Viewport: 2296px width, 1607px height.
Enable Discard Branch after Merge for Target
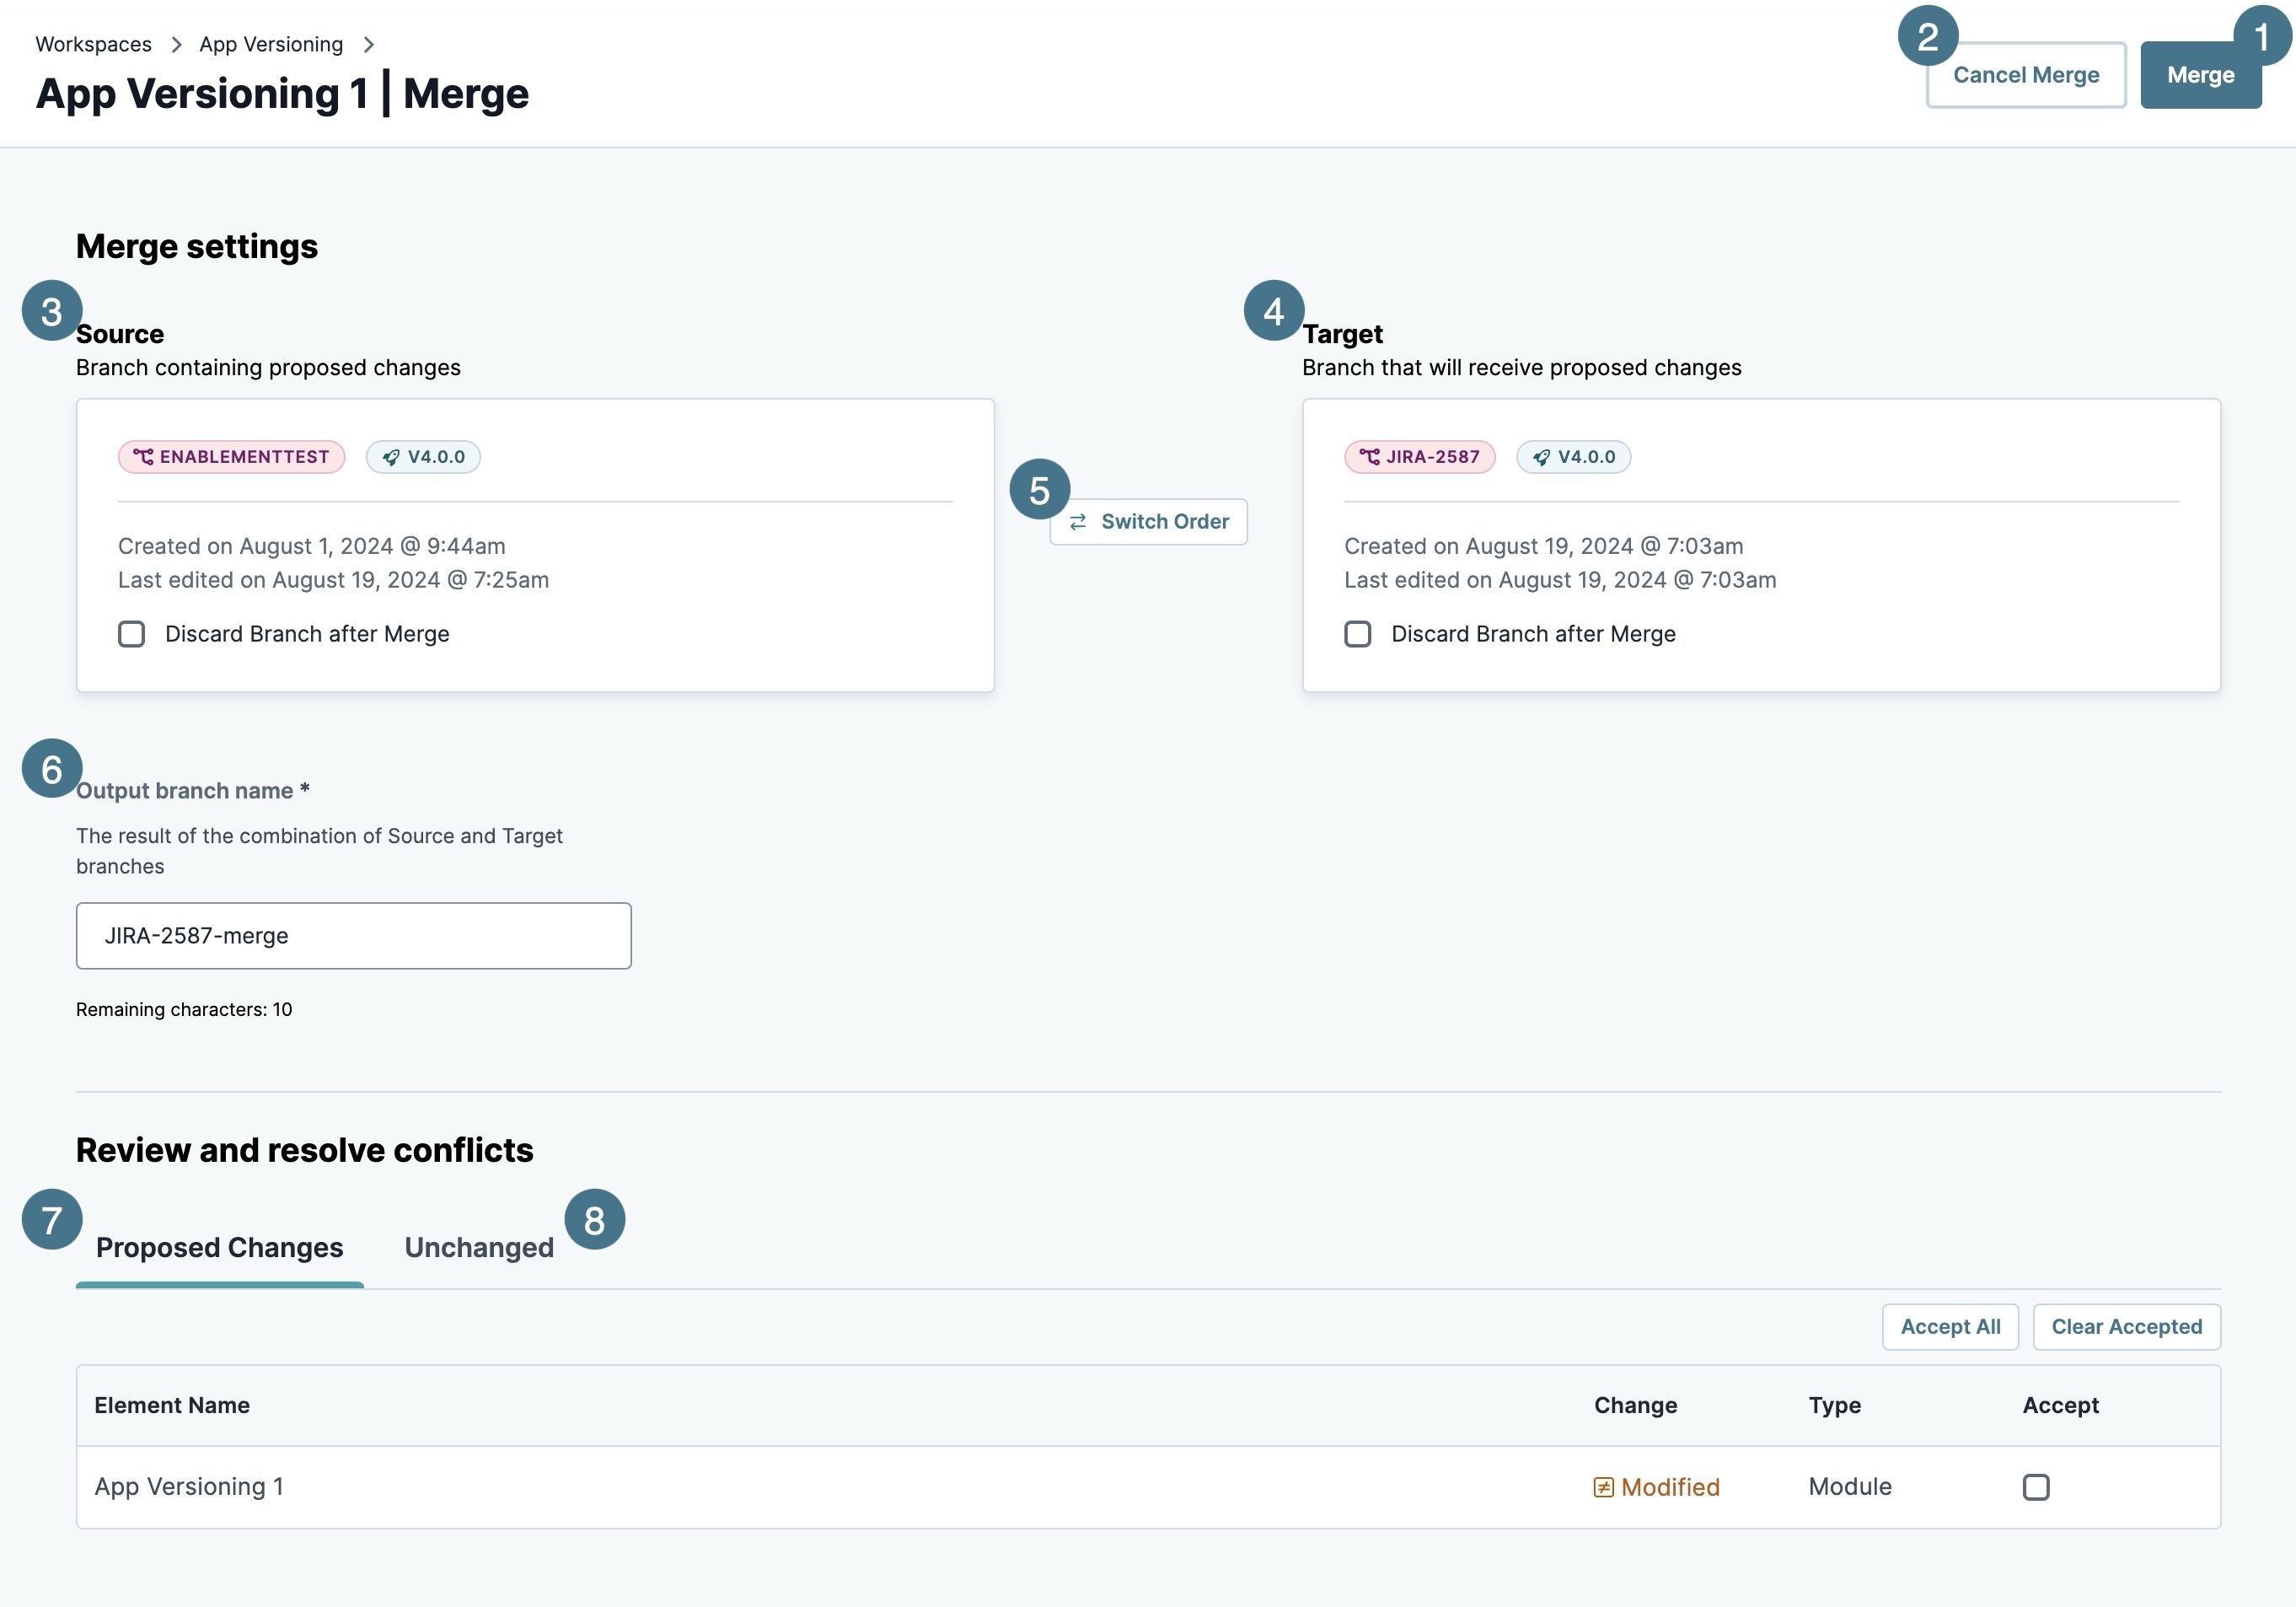pyautogui.click(x=1357, y=634)
